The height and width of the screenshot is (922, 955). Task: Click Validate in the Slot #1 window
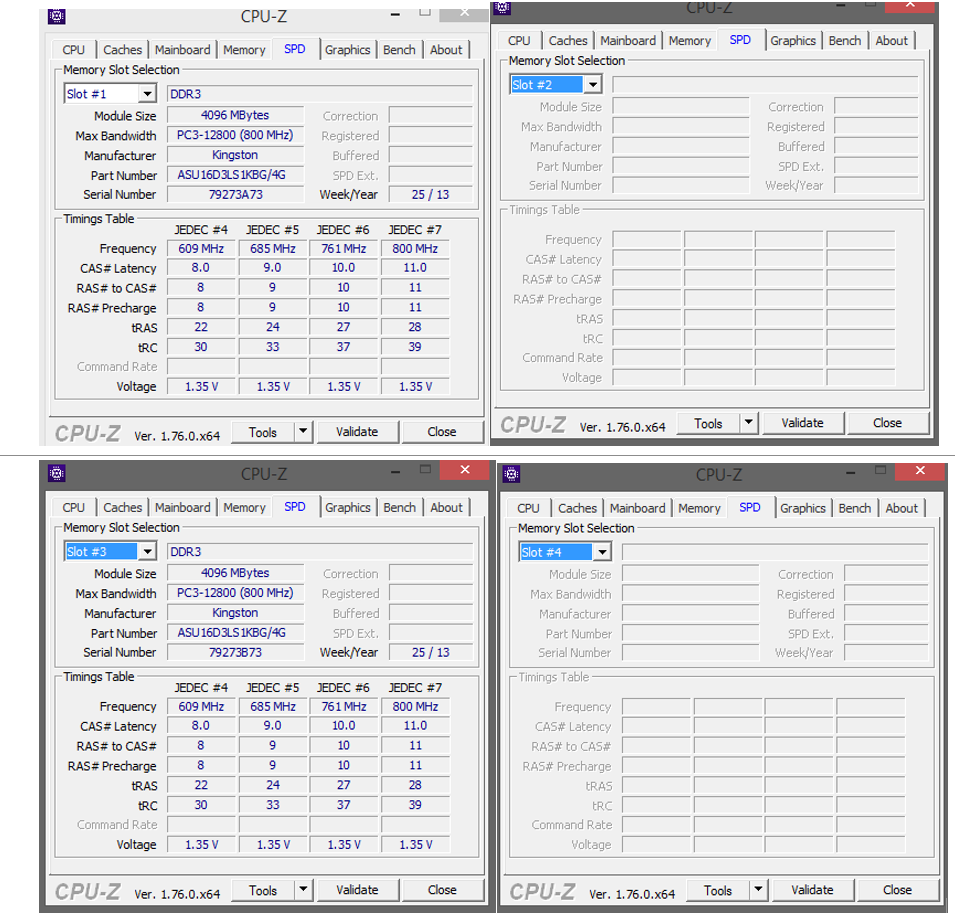[357, 432]
